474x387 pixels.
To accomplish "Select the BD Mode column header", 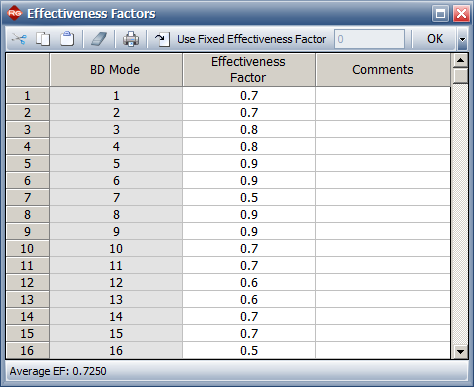I will coord(116,70).
